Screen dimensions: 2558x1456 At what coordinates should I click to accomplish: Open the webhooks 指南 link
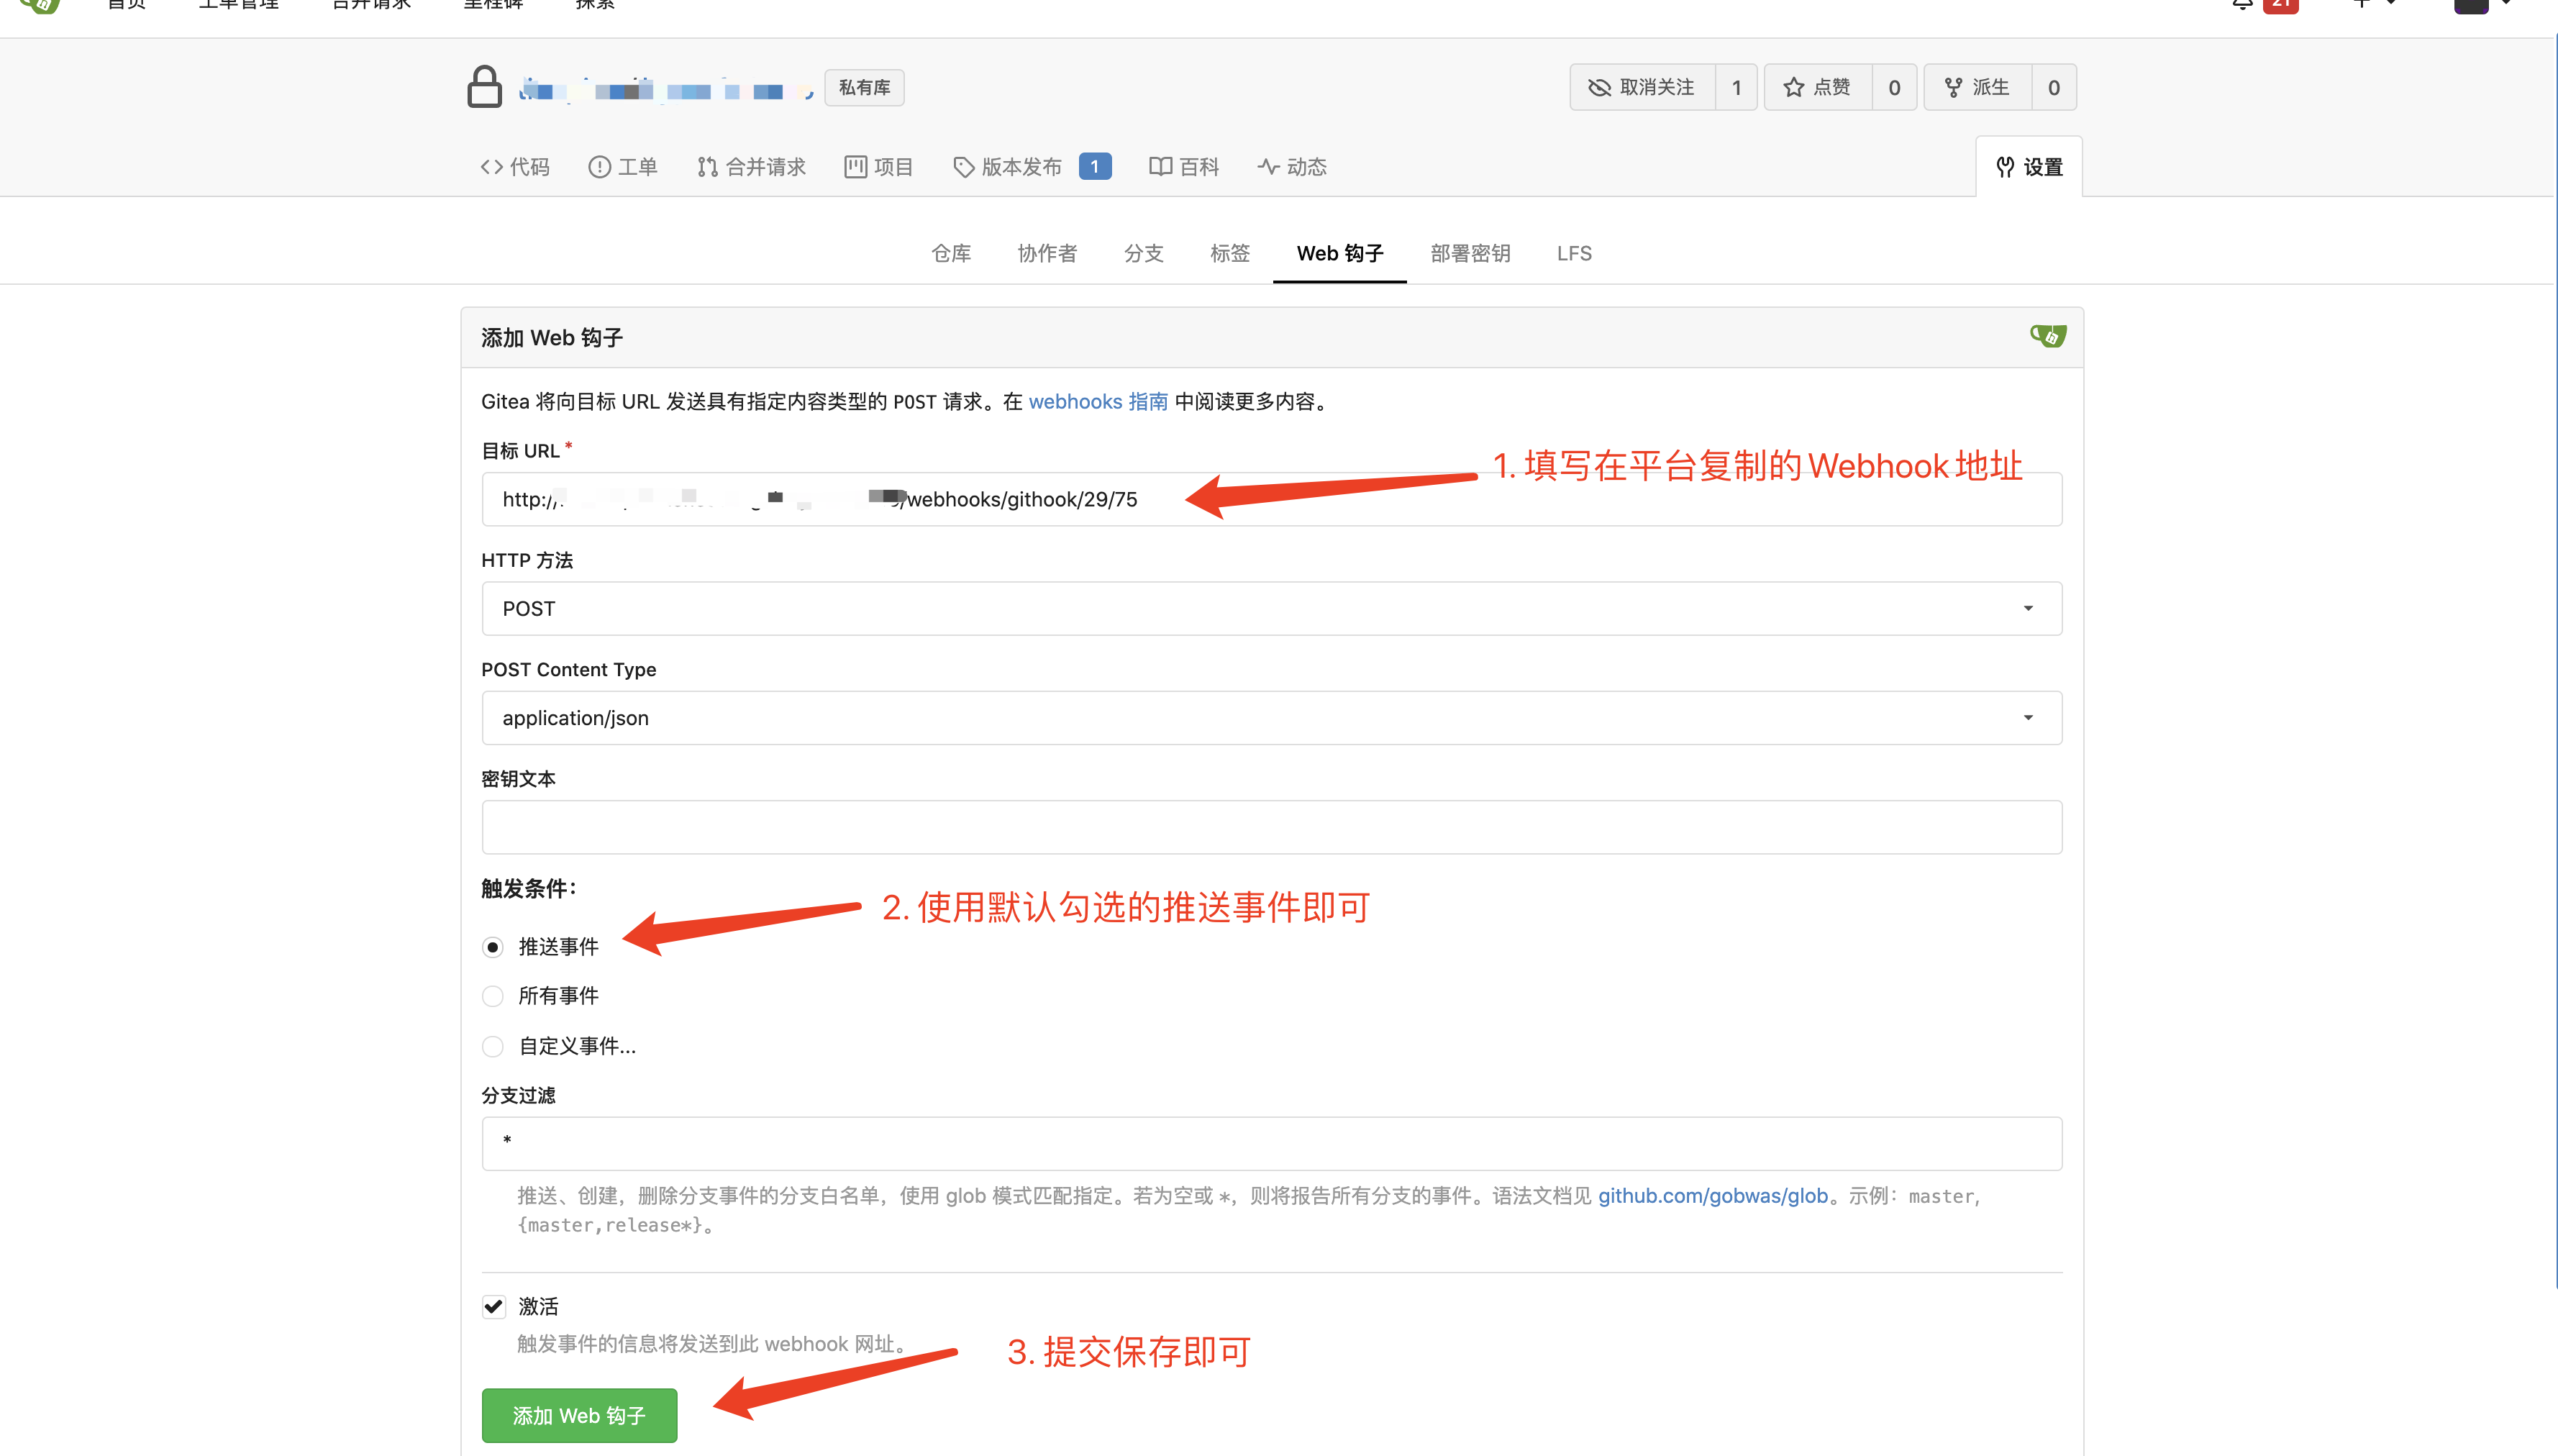[x=1097, y=401]
